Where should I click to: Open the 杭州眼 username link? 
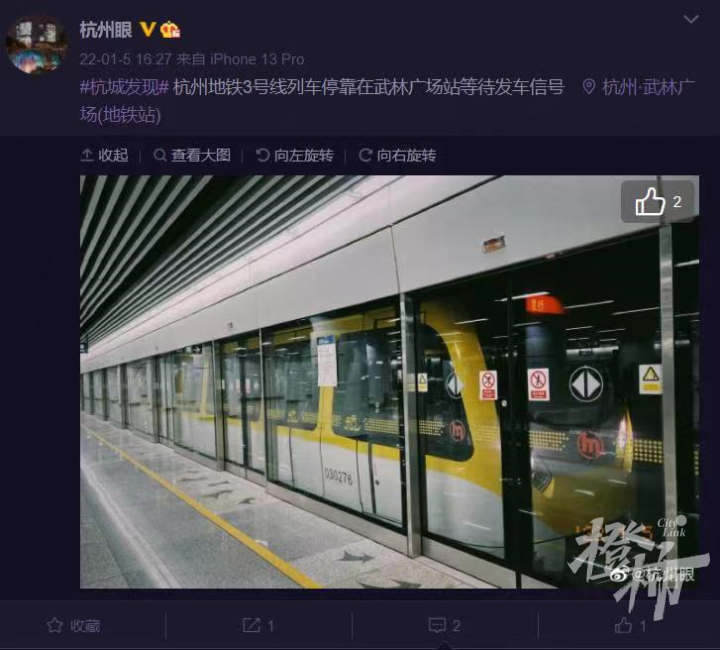pyautogui.click(x=106, y=30)
